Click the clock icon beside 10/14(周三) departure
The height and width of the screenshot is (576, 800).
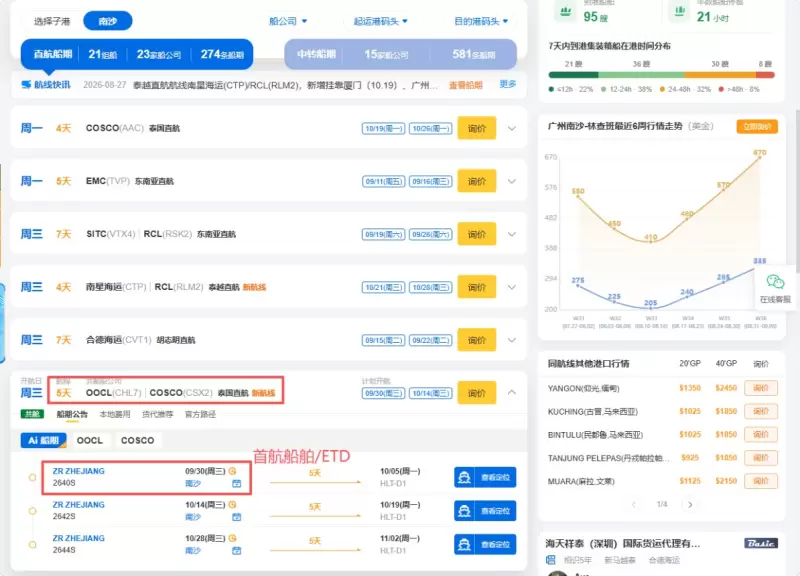tap(233, 505)
